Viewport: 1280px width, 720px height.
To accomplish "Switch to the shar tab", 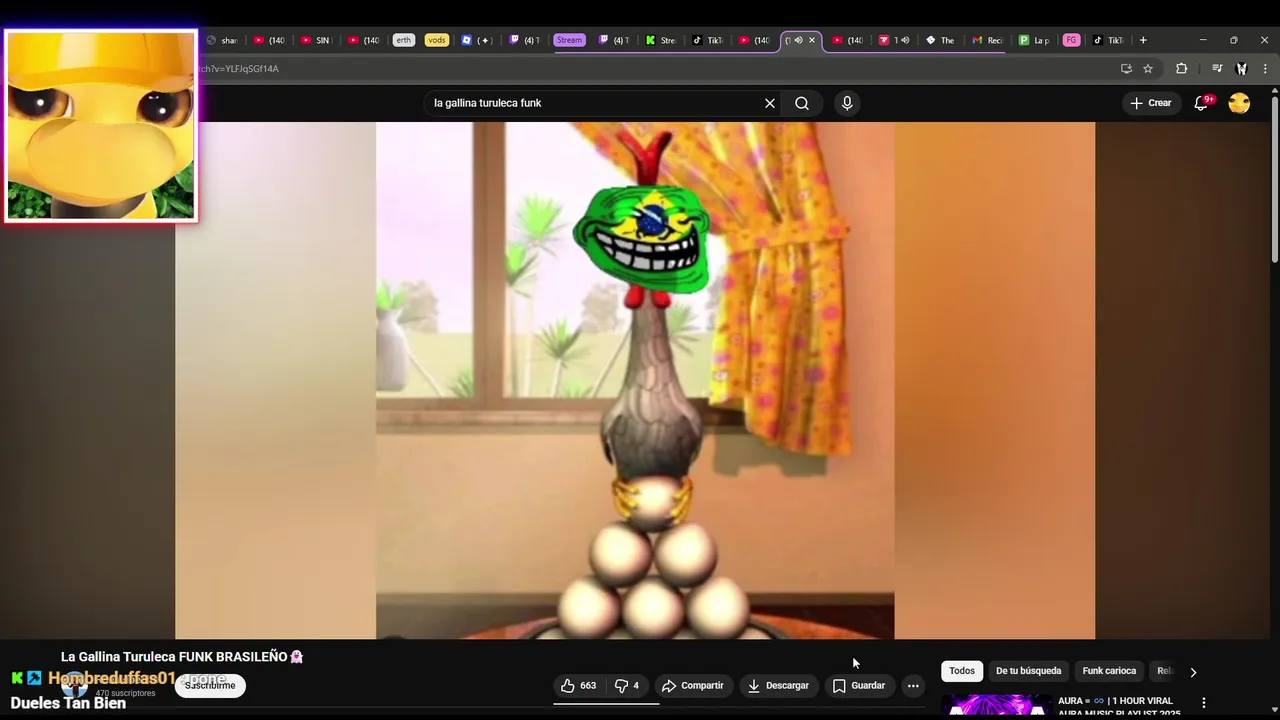I will (x=222, y=40).
